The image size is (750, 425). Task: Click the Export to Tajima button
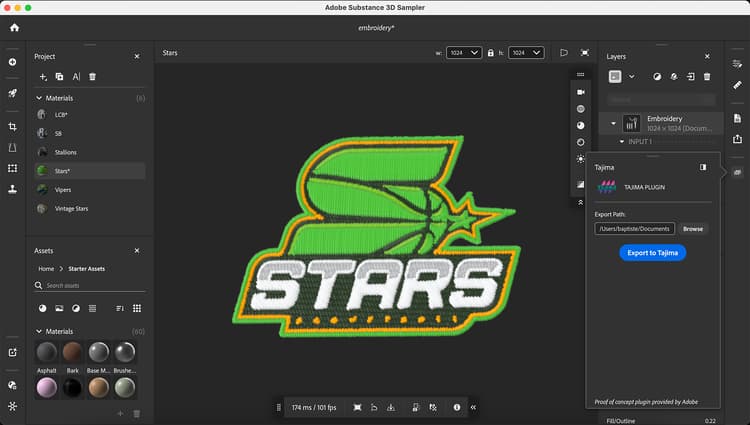652,253
